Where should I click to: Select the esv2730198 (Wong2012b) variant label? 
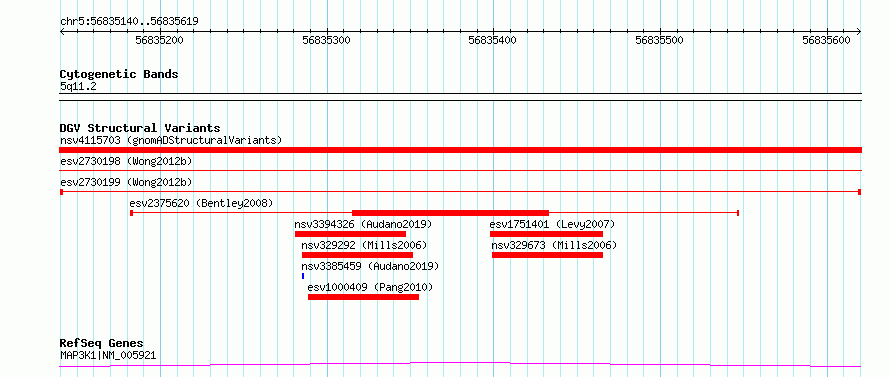click(x=126, y=161)
